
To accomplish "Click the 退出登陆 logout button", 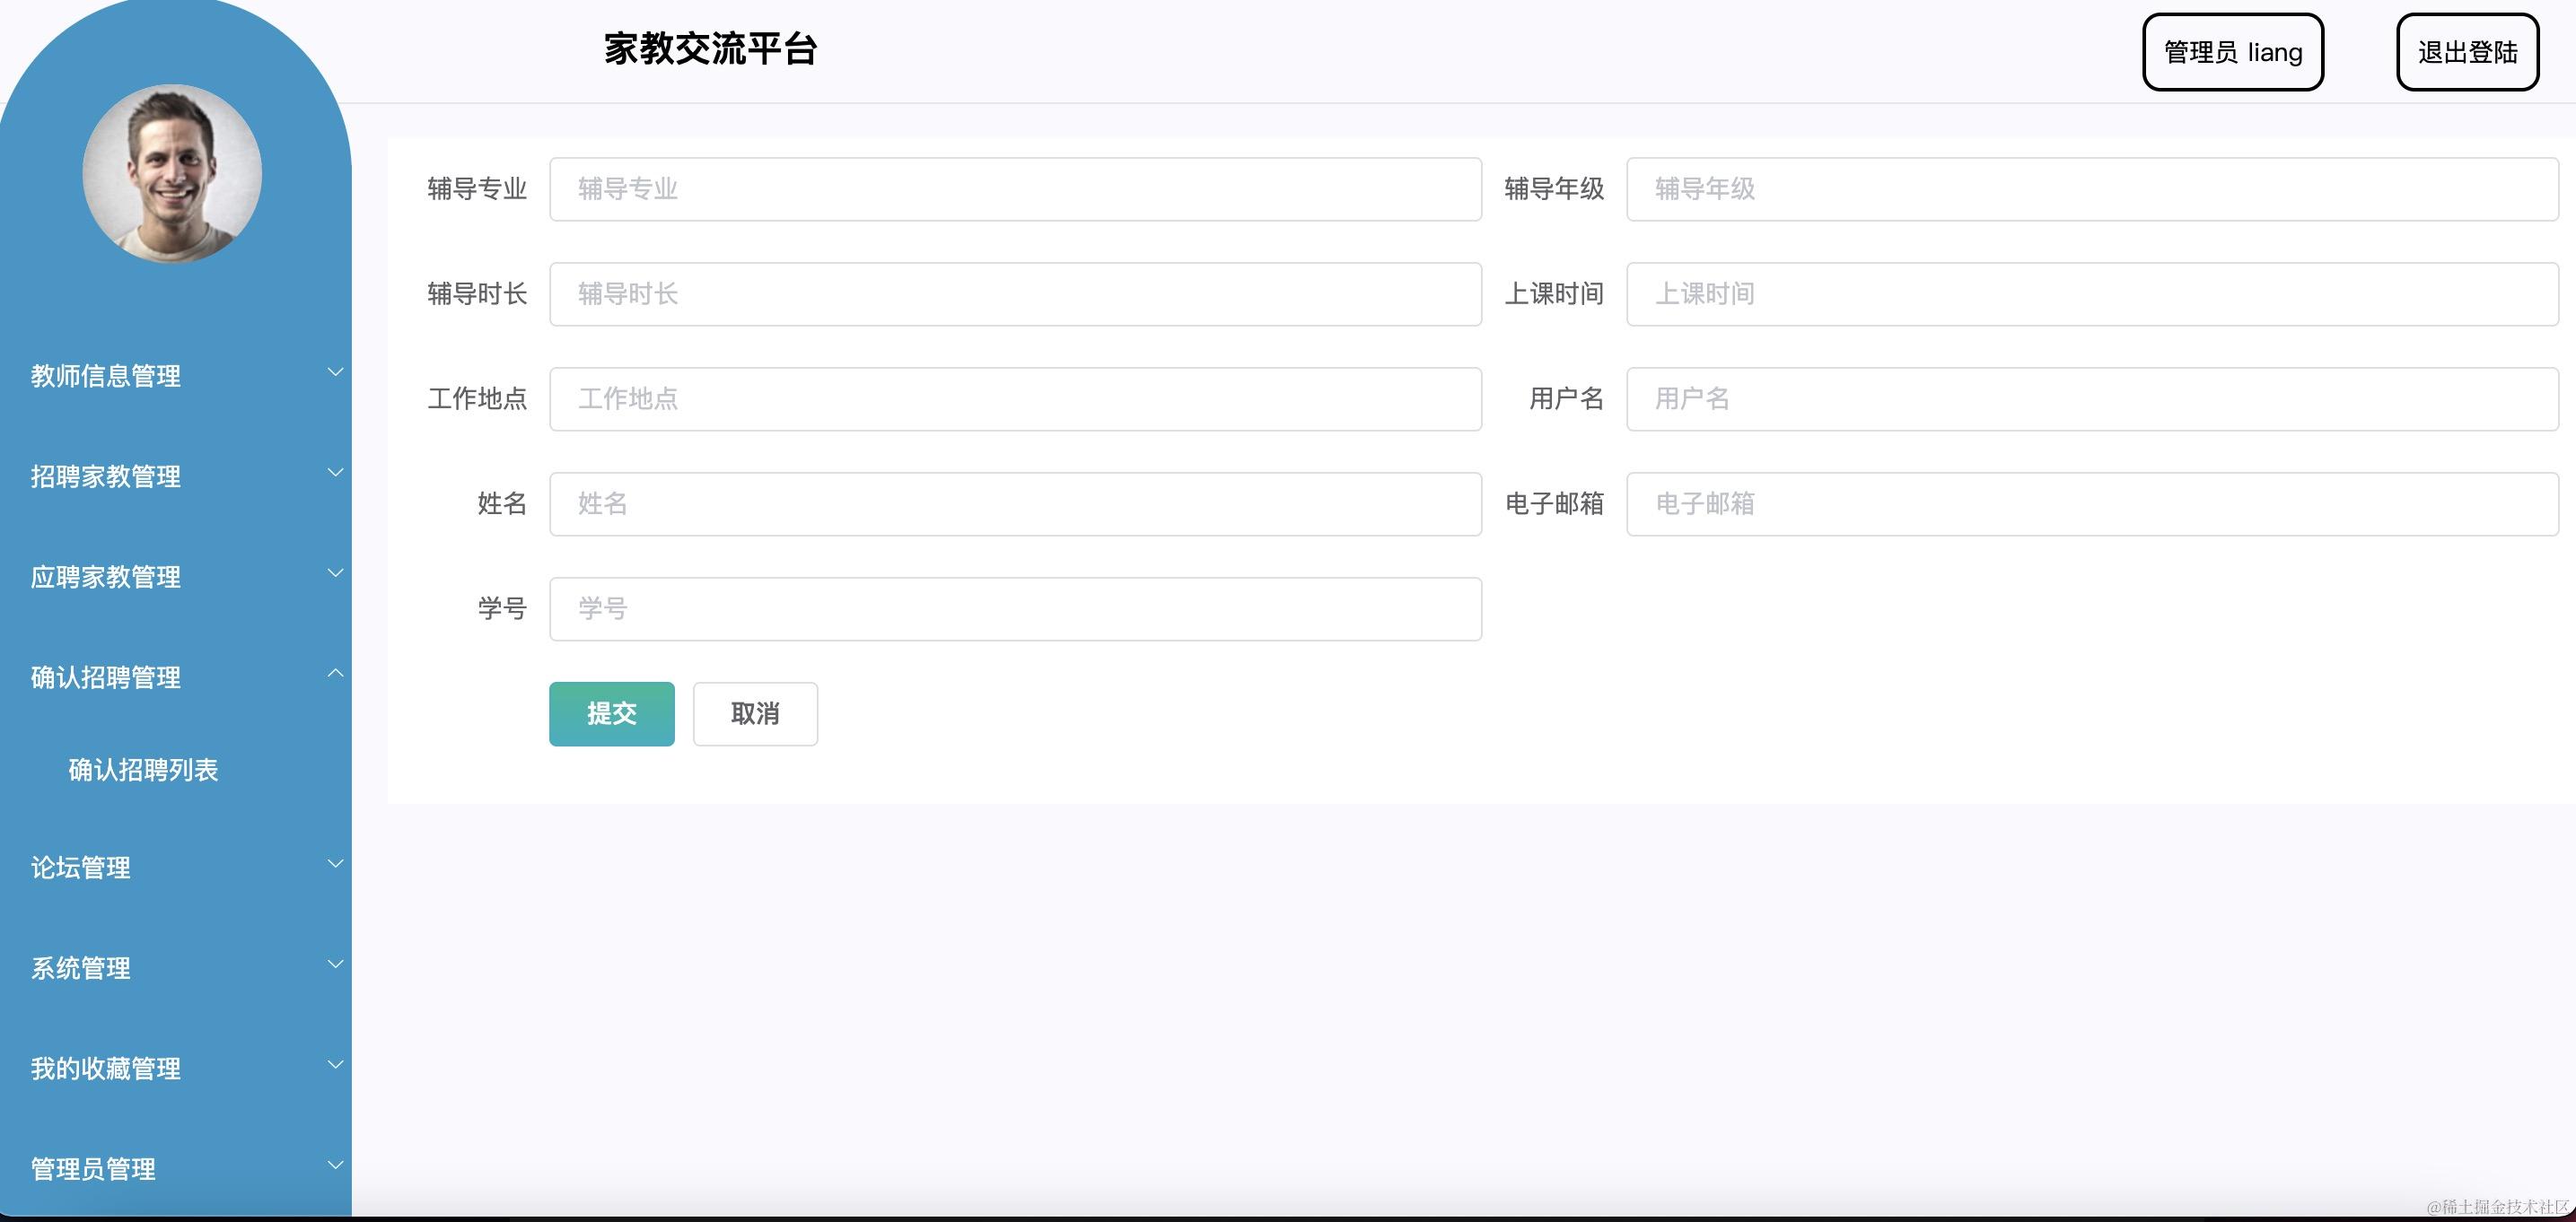I will click(x=2467, y=52).
